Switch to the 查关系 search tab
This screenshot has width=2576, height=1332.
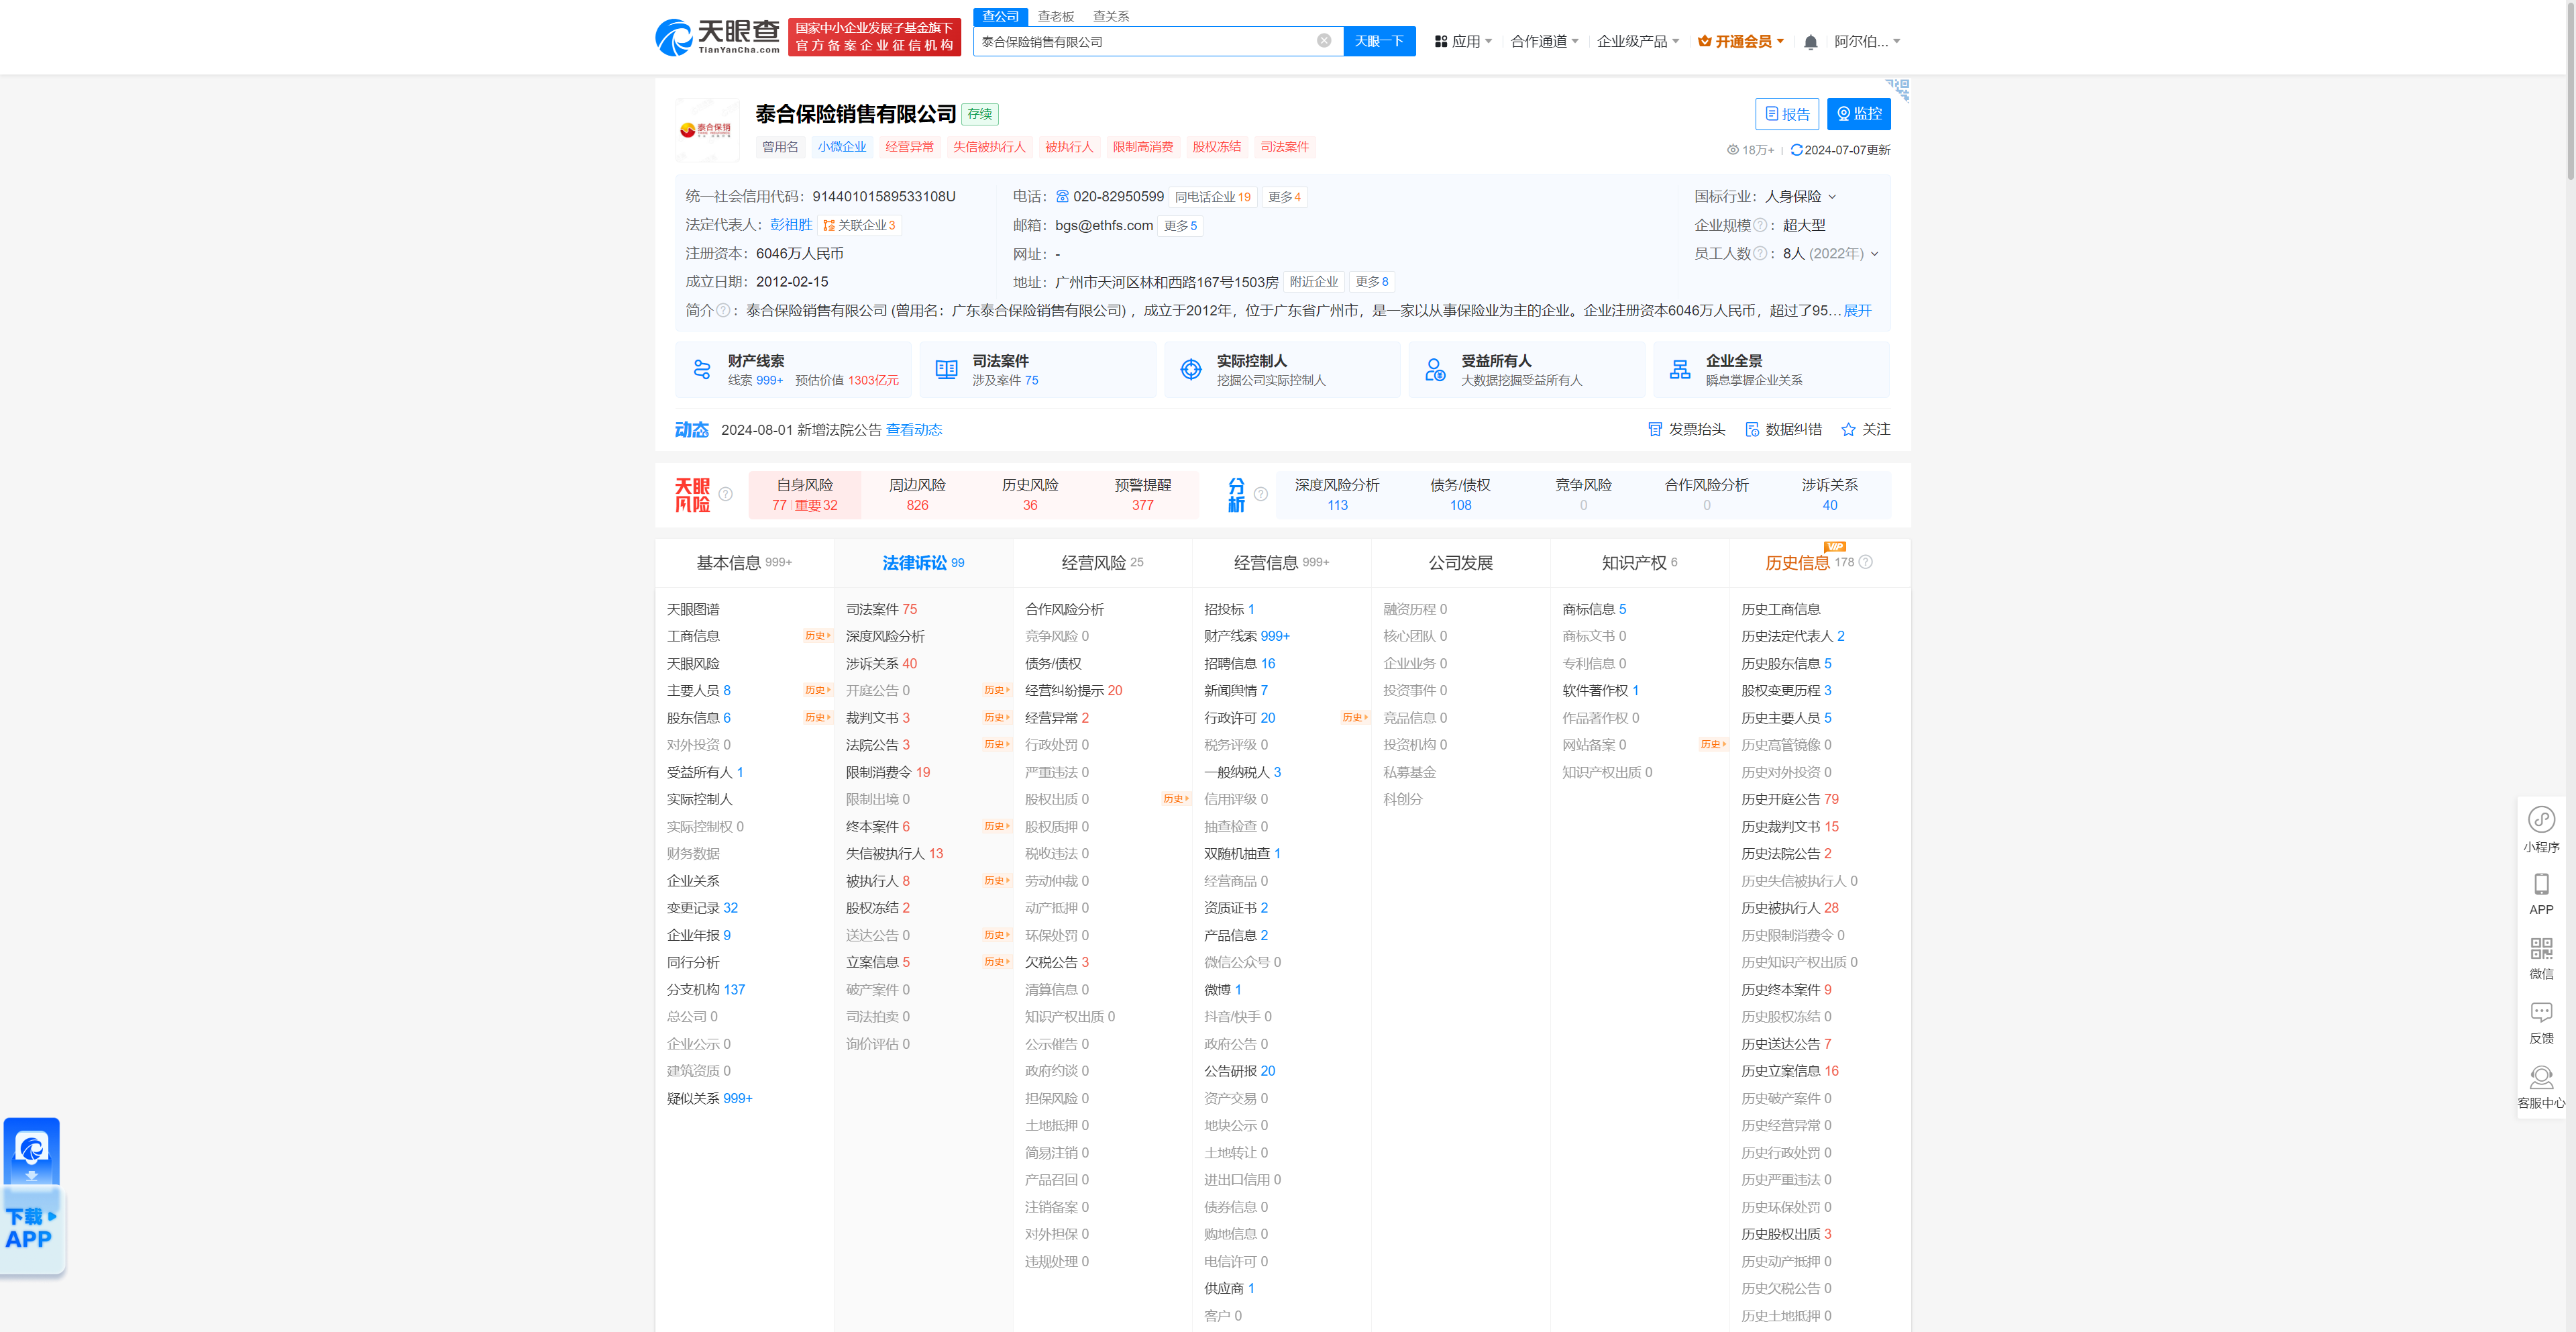tap(1110, 16)
